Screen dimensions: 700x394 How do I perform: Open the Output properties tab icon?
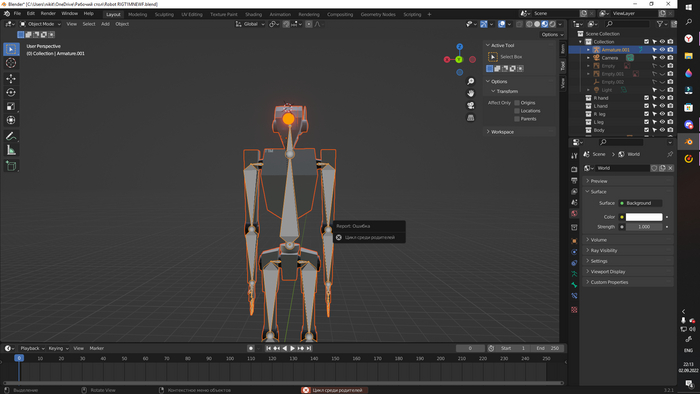coord(574,180)
